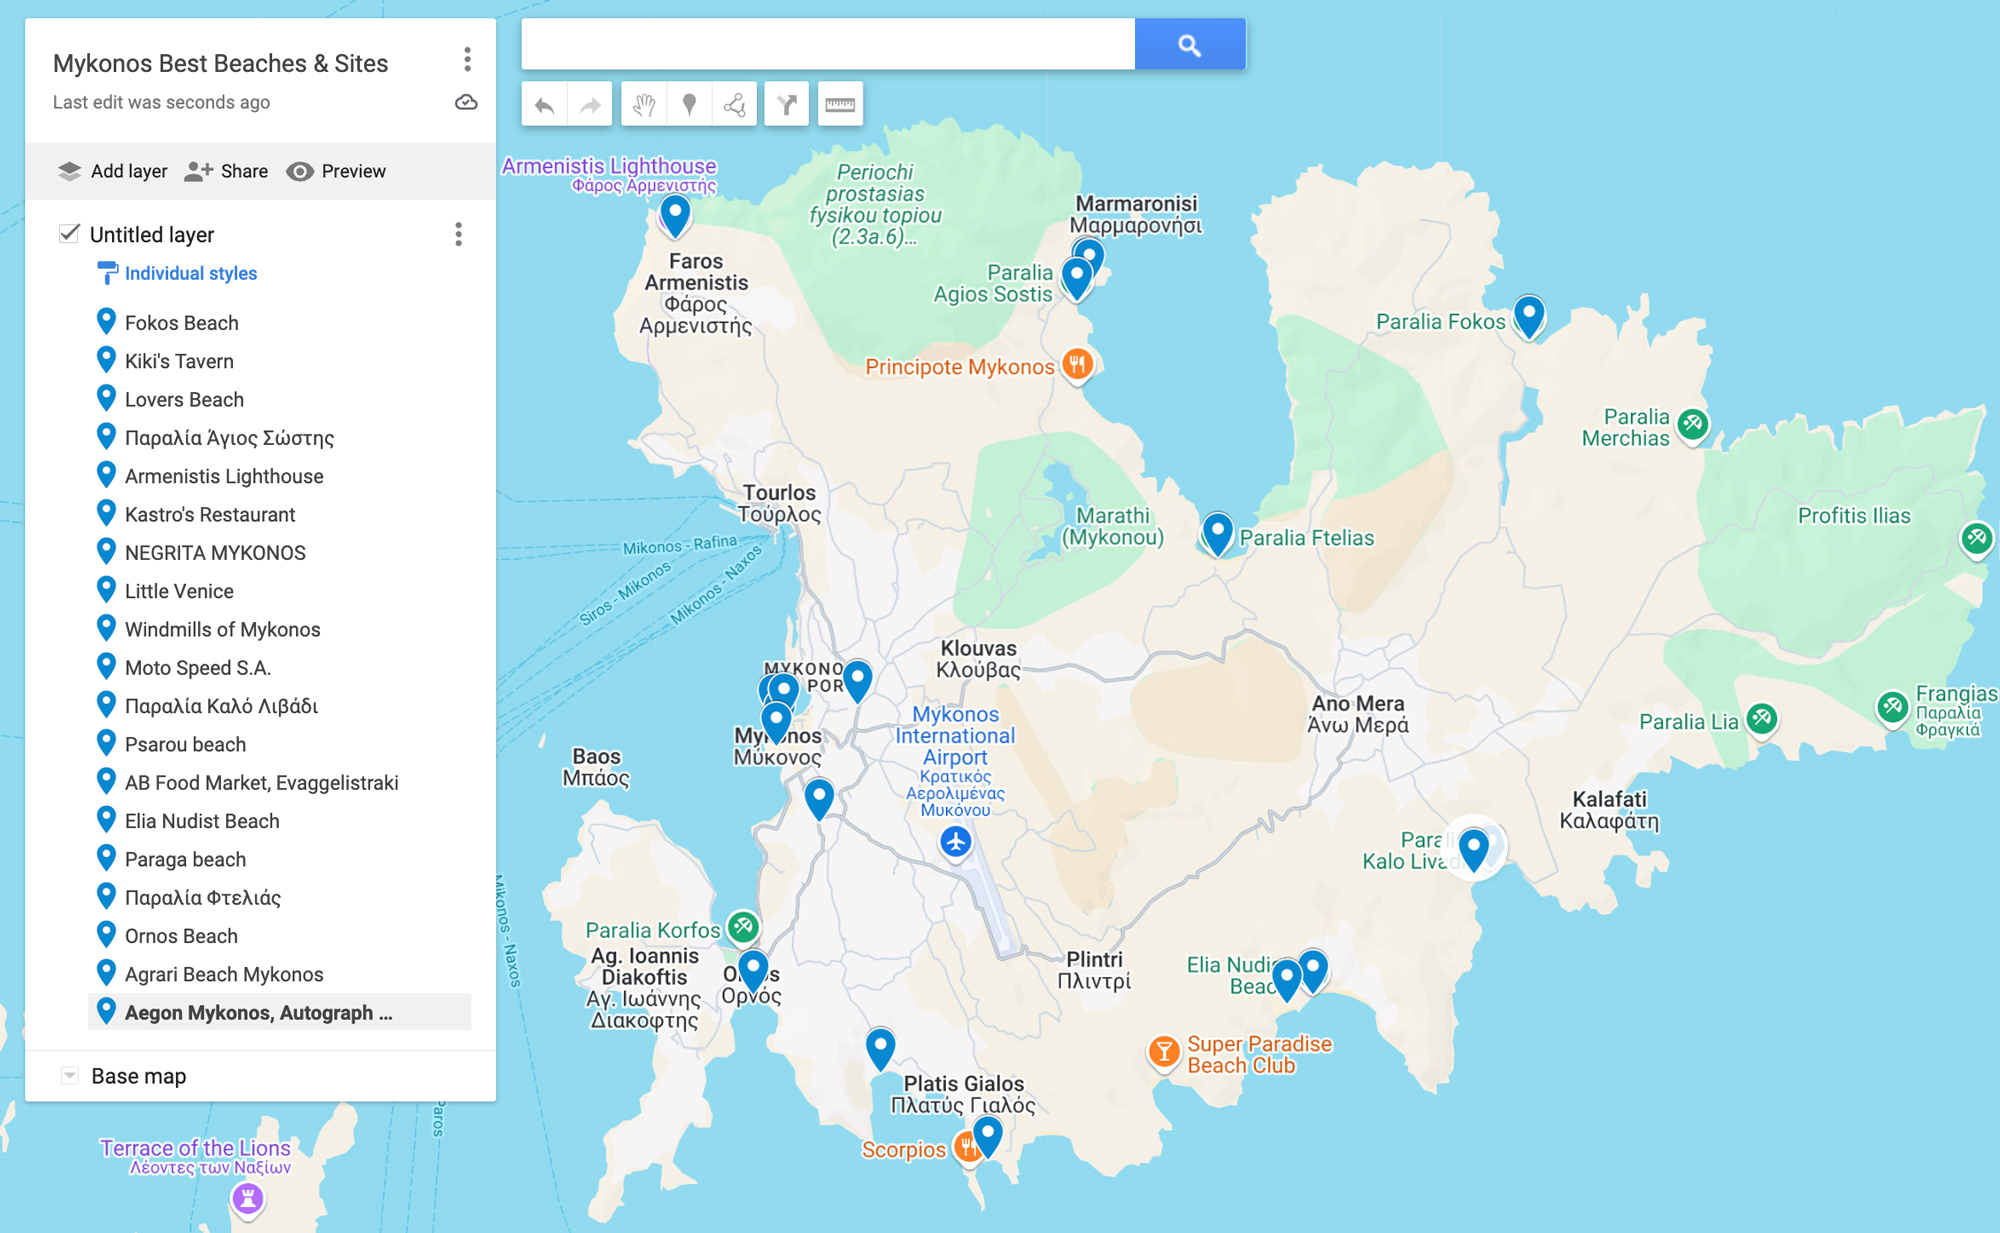Open Untitled layer options menu
2000x1233 pixels.
point(458,234)
